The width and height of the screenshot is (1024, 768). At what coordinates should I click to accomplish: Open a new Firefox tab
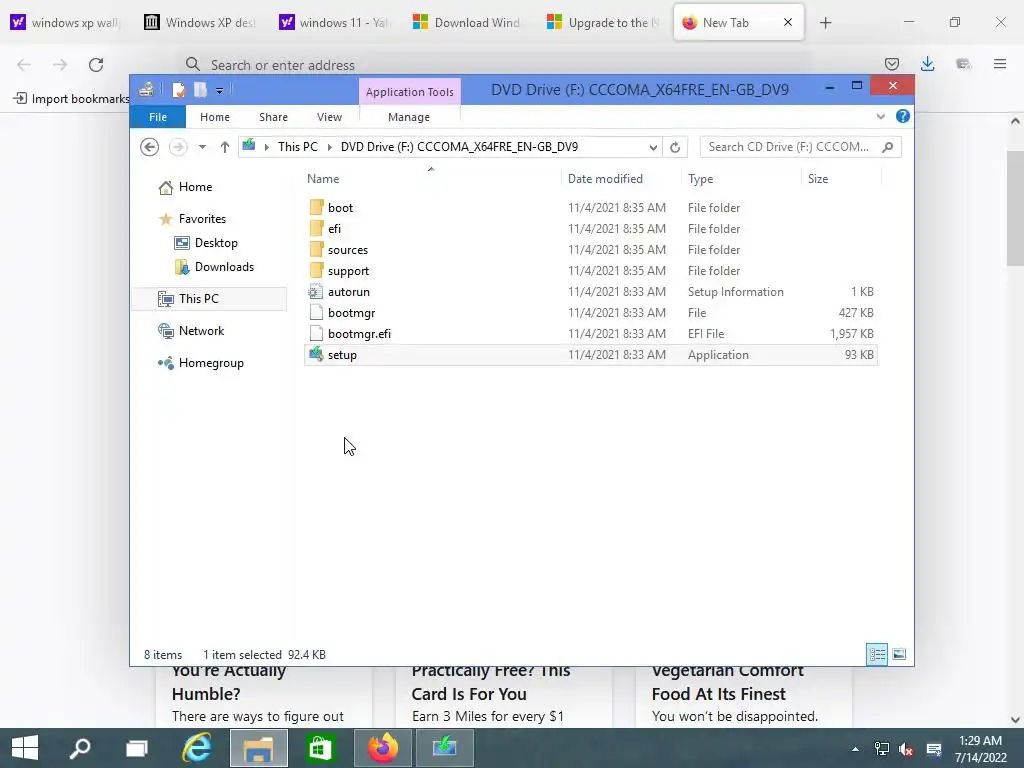(825, 23)
